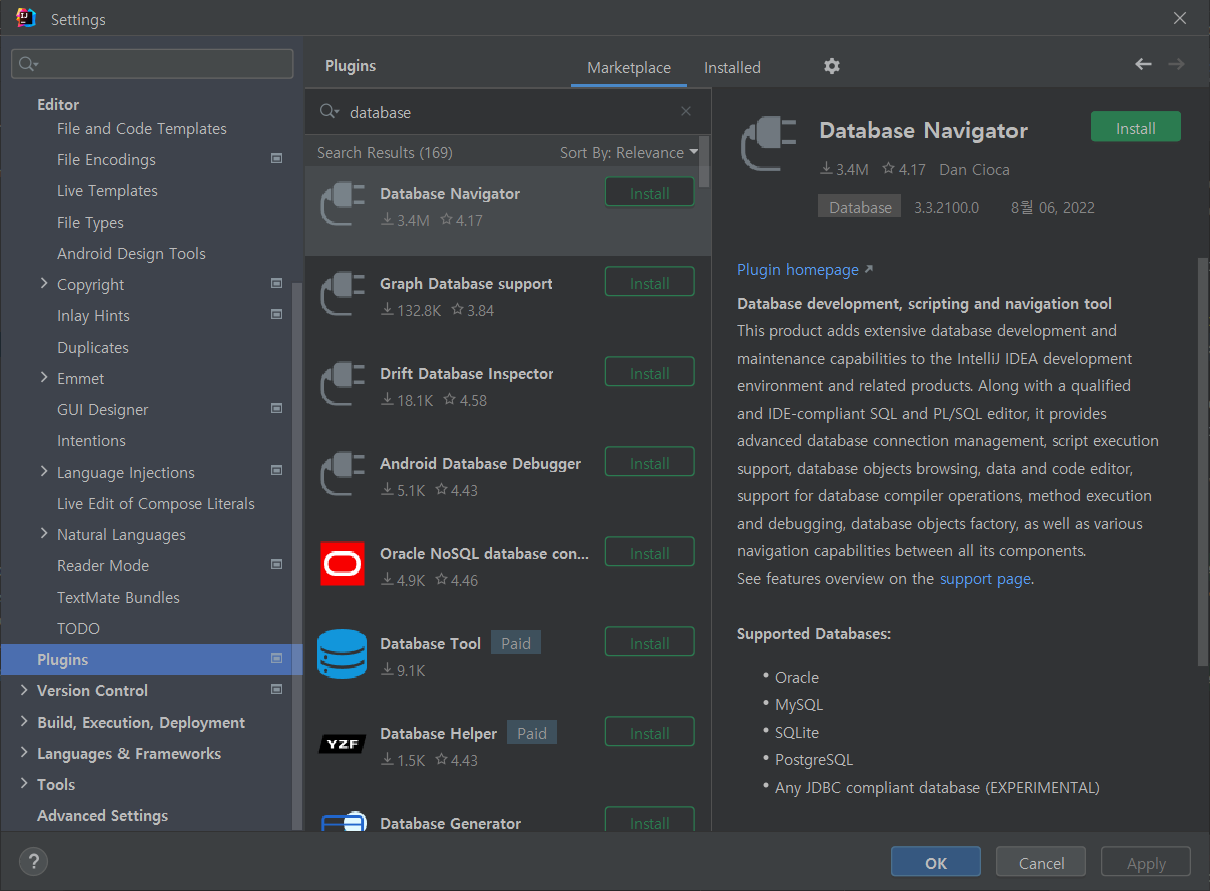This screenshot has width=1210, height=891.
Task: Click the project-level icon beside Inlay Hints
Action: 277,314
